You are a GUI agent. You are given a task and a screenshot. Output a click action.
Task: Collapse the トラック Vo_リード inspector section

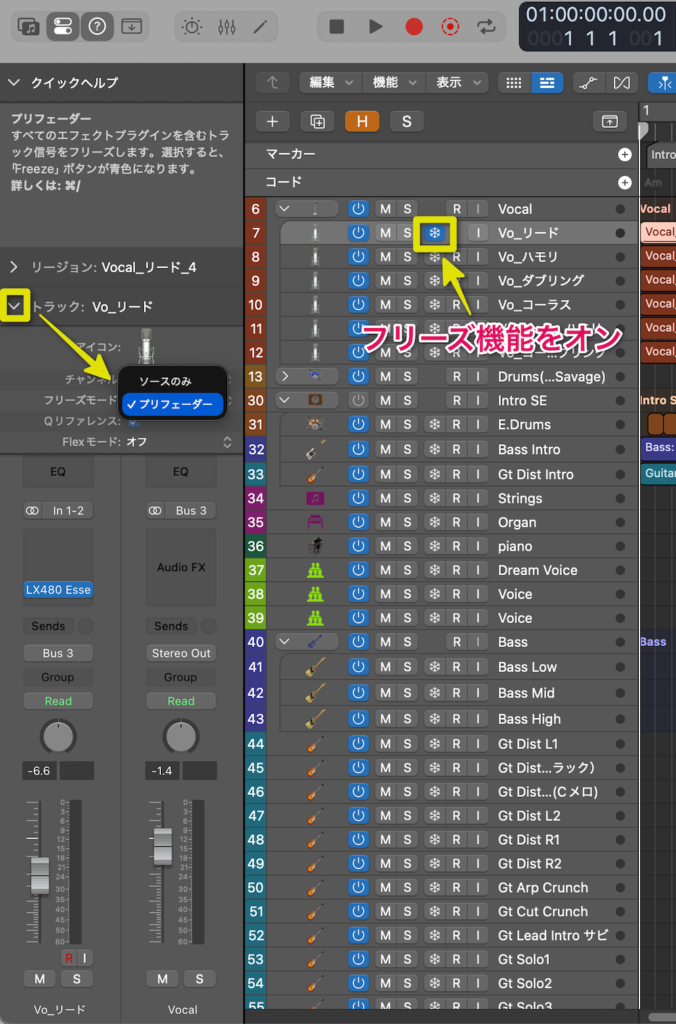click(14, 305)
